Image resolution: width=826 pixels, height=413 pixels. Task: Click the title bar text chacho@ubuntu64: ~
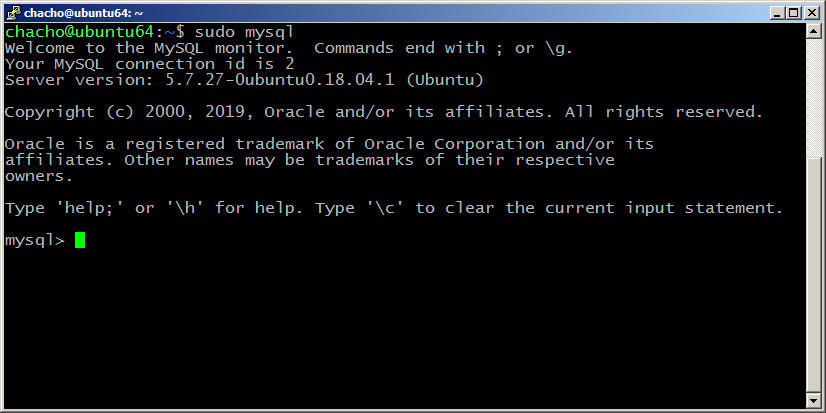[x=83, y=13]
